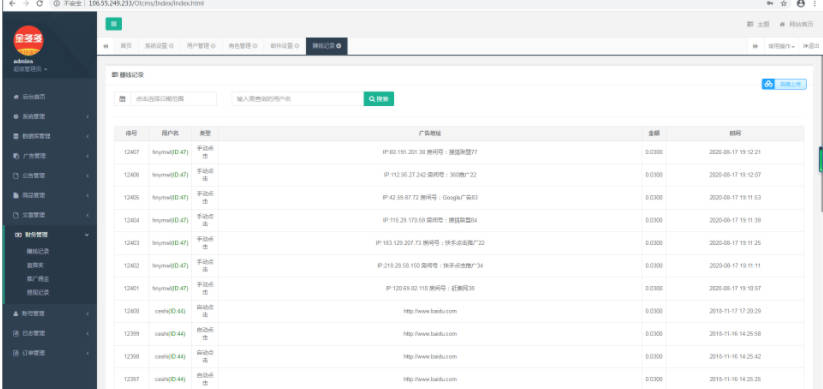Image resolution: width=823 pixels, height=389 pixels.
Task: Open the admin role dropdown under username
Action: tap(30, 69)
